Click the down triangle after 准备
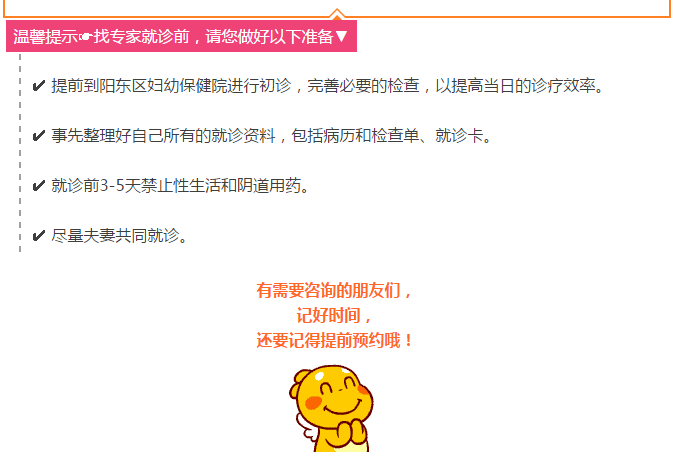Viewport: 674px width, 474px height. point(341,36)
